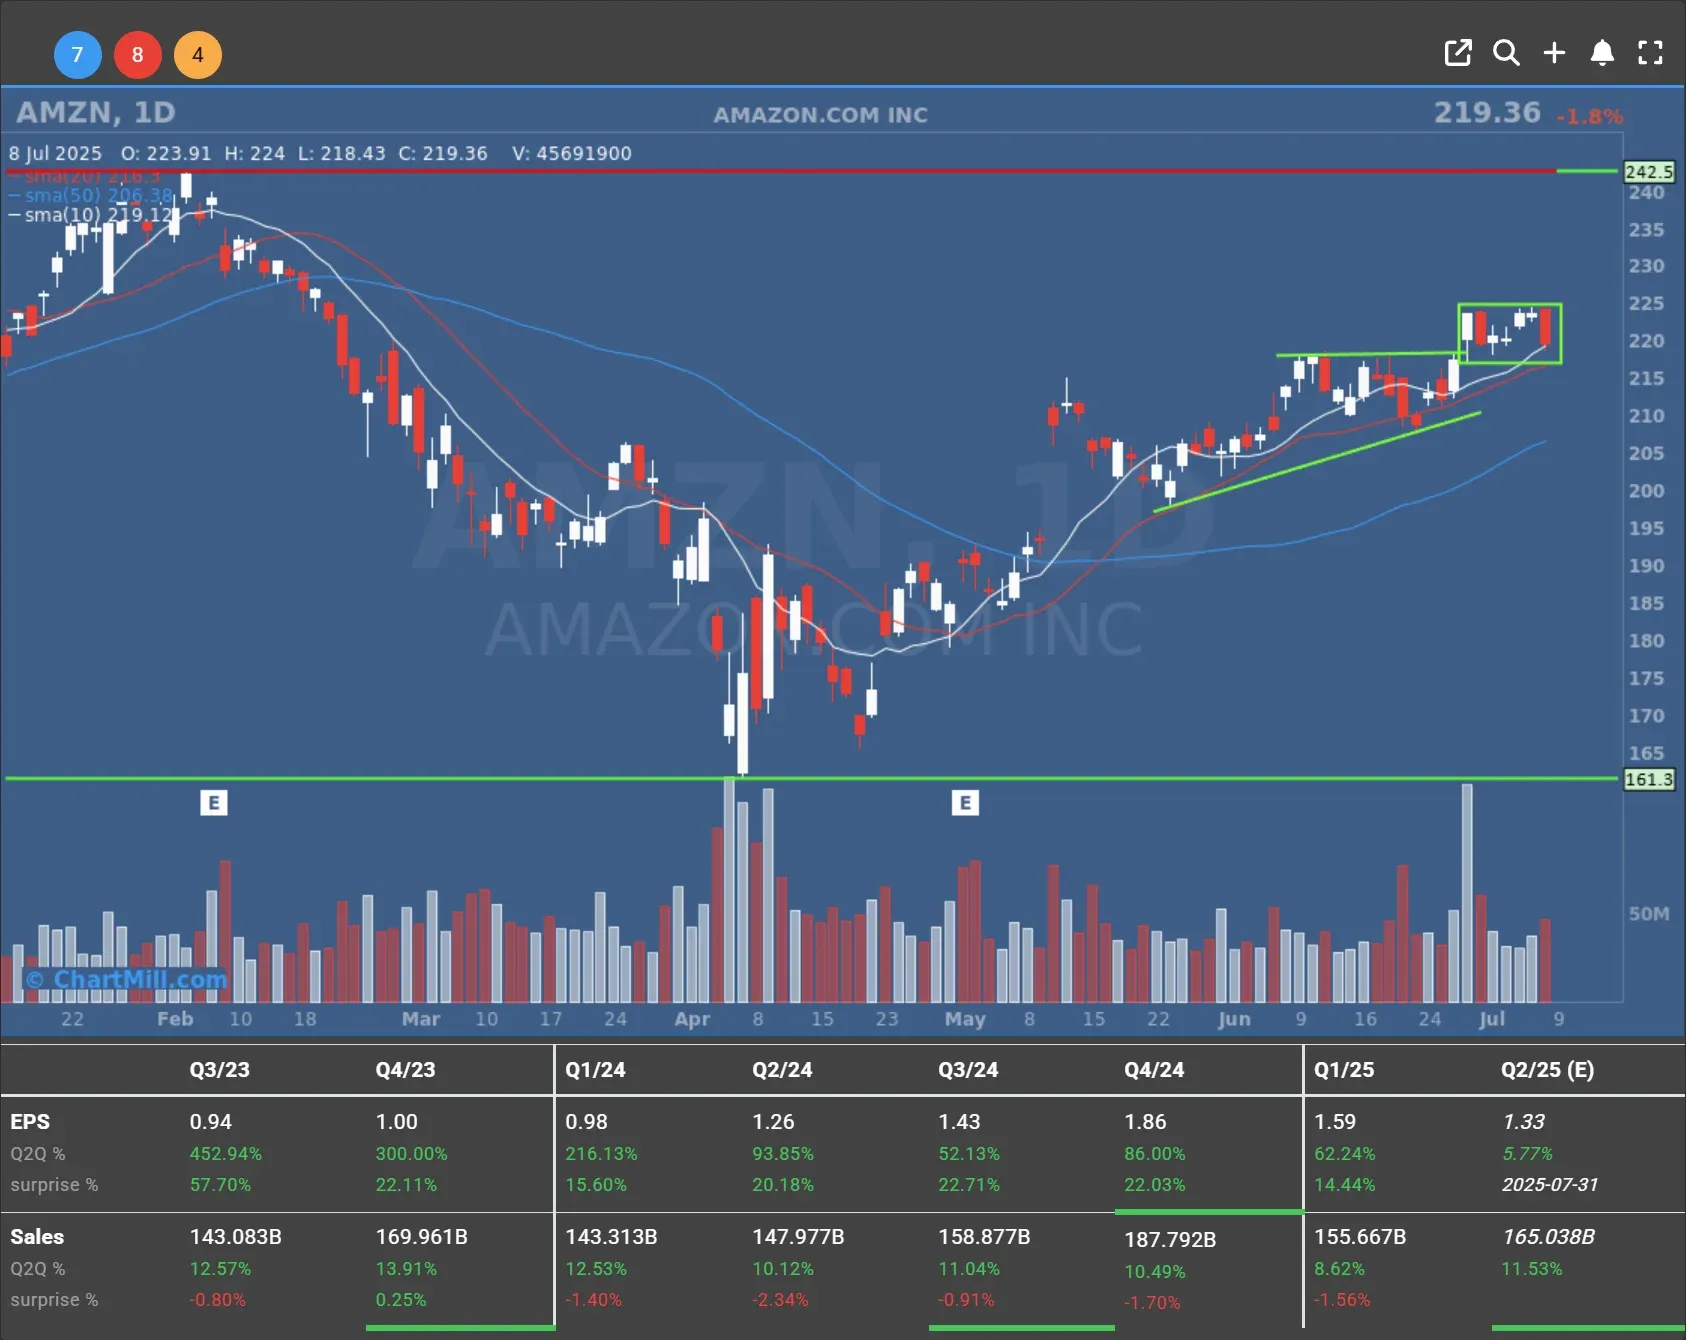Click the 219.36 last price value

click(1487, 112)
